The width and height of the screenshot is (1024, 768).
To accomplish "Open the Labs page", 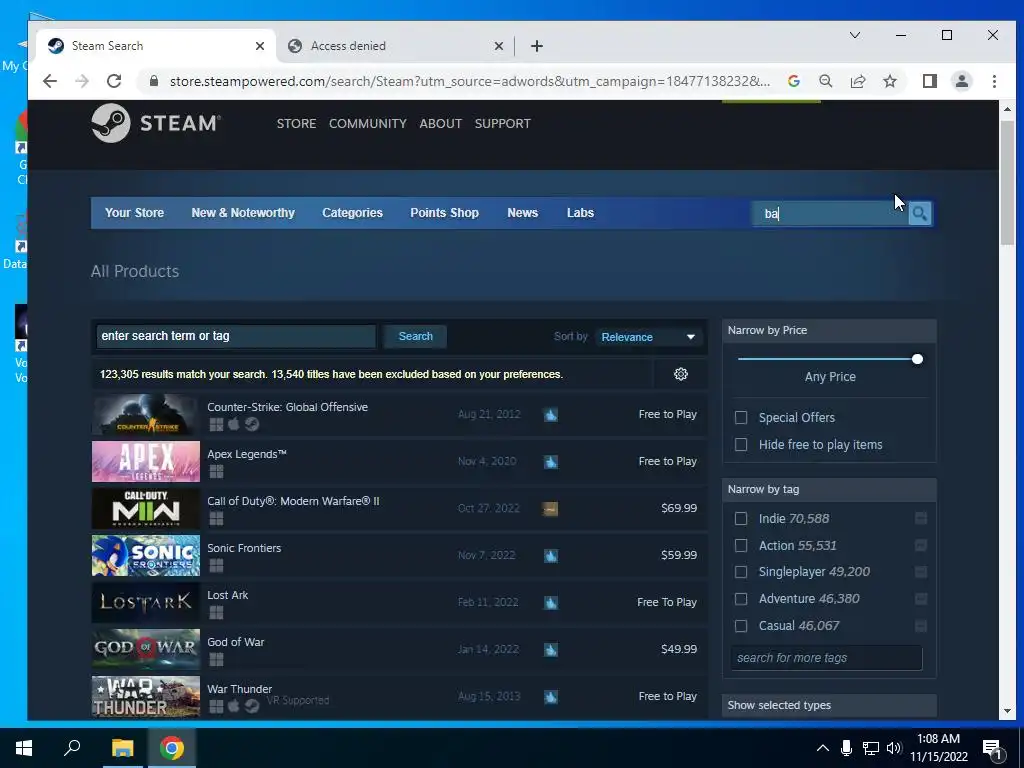I will coord(580,213).
